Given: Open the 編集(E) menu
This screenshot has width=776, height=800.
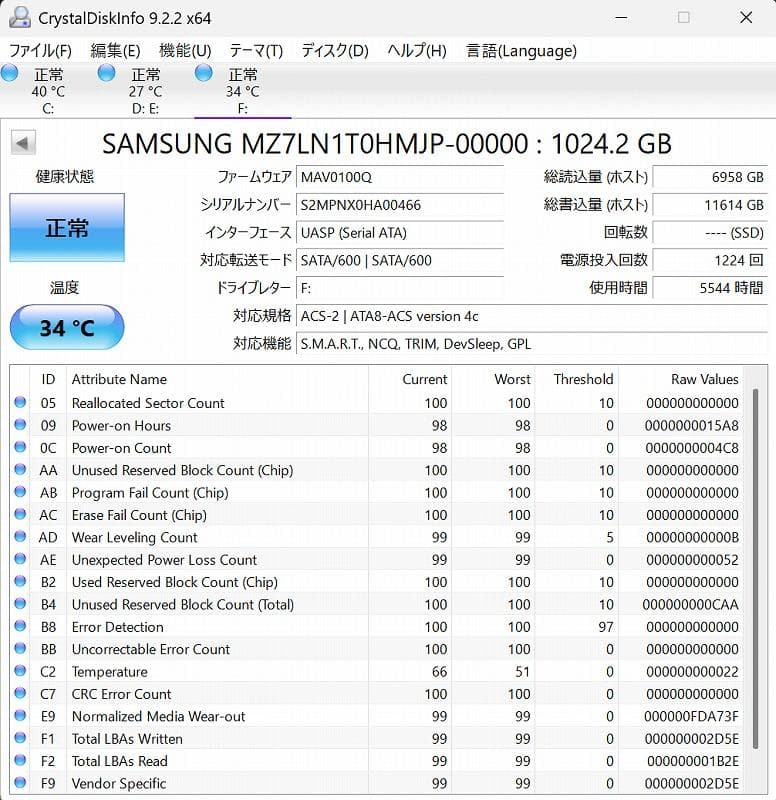Looking at the screenshot, I should (115, 51).
